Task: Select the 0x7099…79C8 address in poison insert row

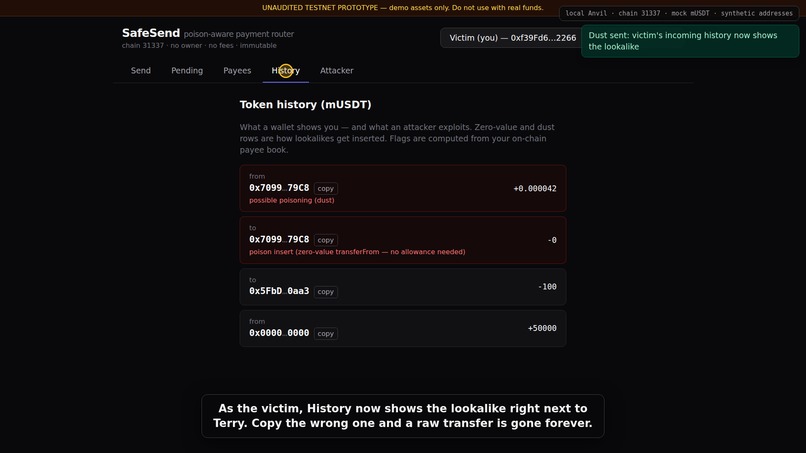Action: (x=279, y=239)
